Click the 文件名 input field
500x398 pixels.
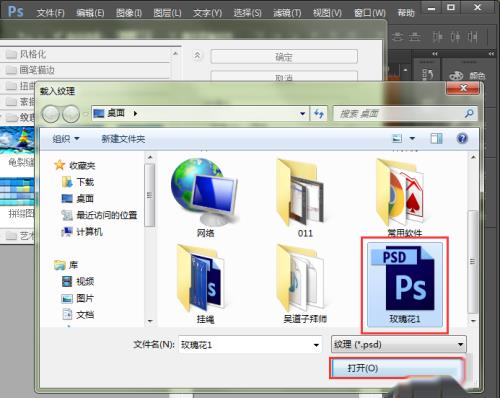pyautogui.click(x=250, y=345)
